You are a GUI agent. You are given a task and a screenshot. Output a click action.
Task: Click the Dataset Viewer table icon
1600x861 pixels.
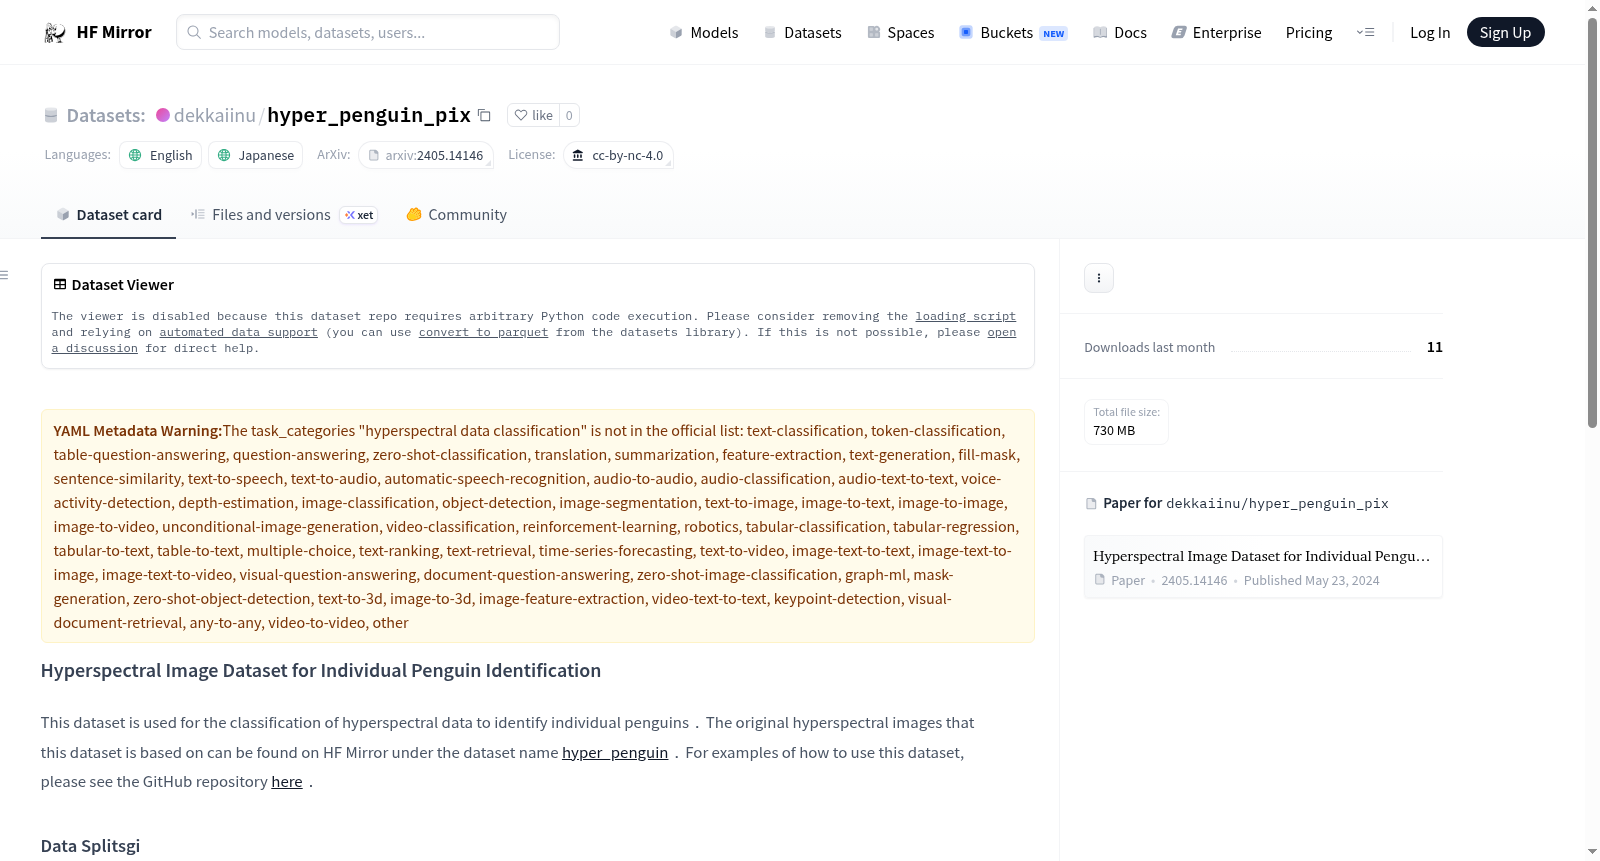coord(60,285)
